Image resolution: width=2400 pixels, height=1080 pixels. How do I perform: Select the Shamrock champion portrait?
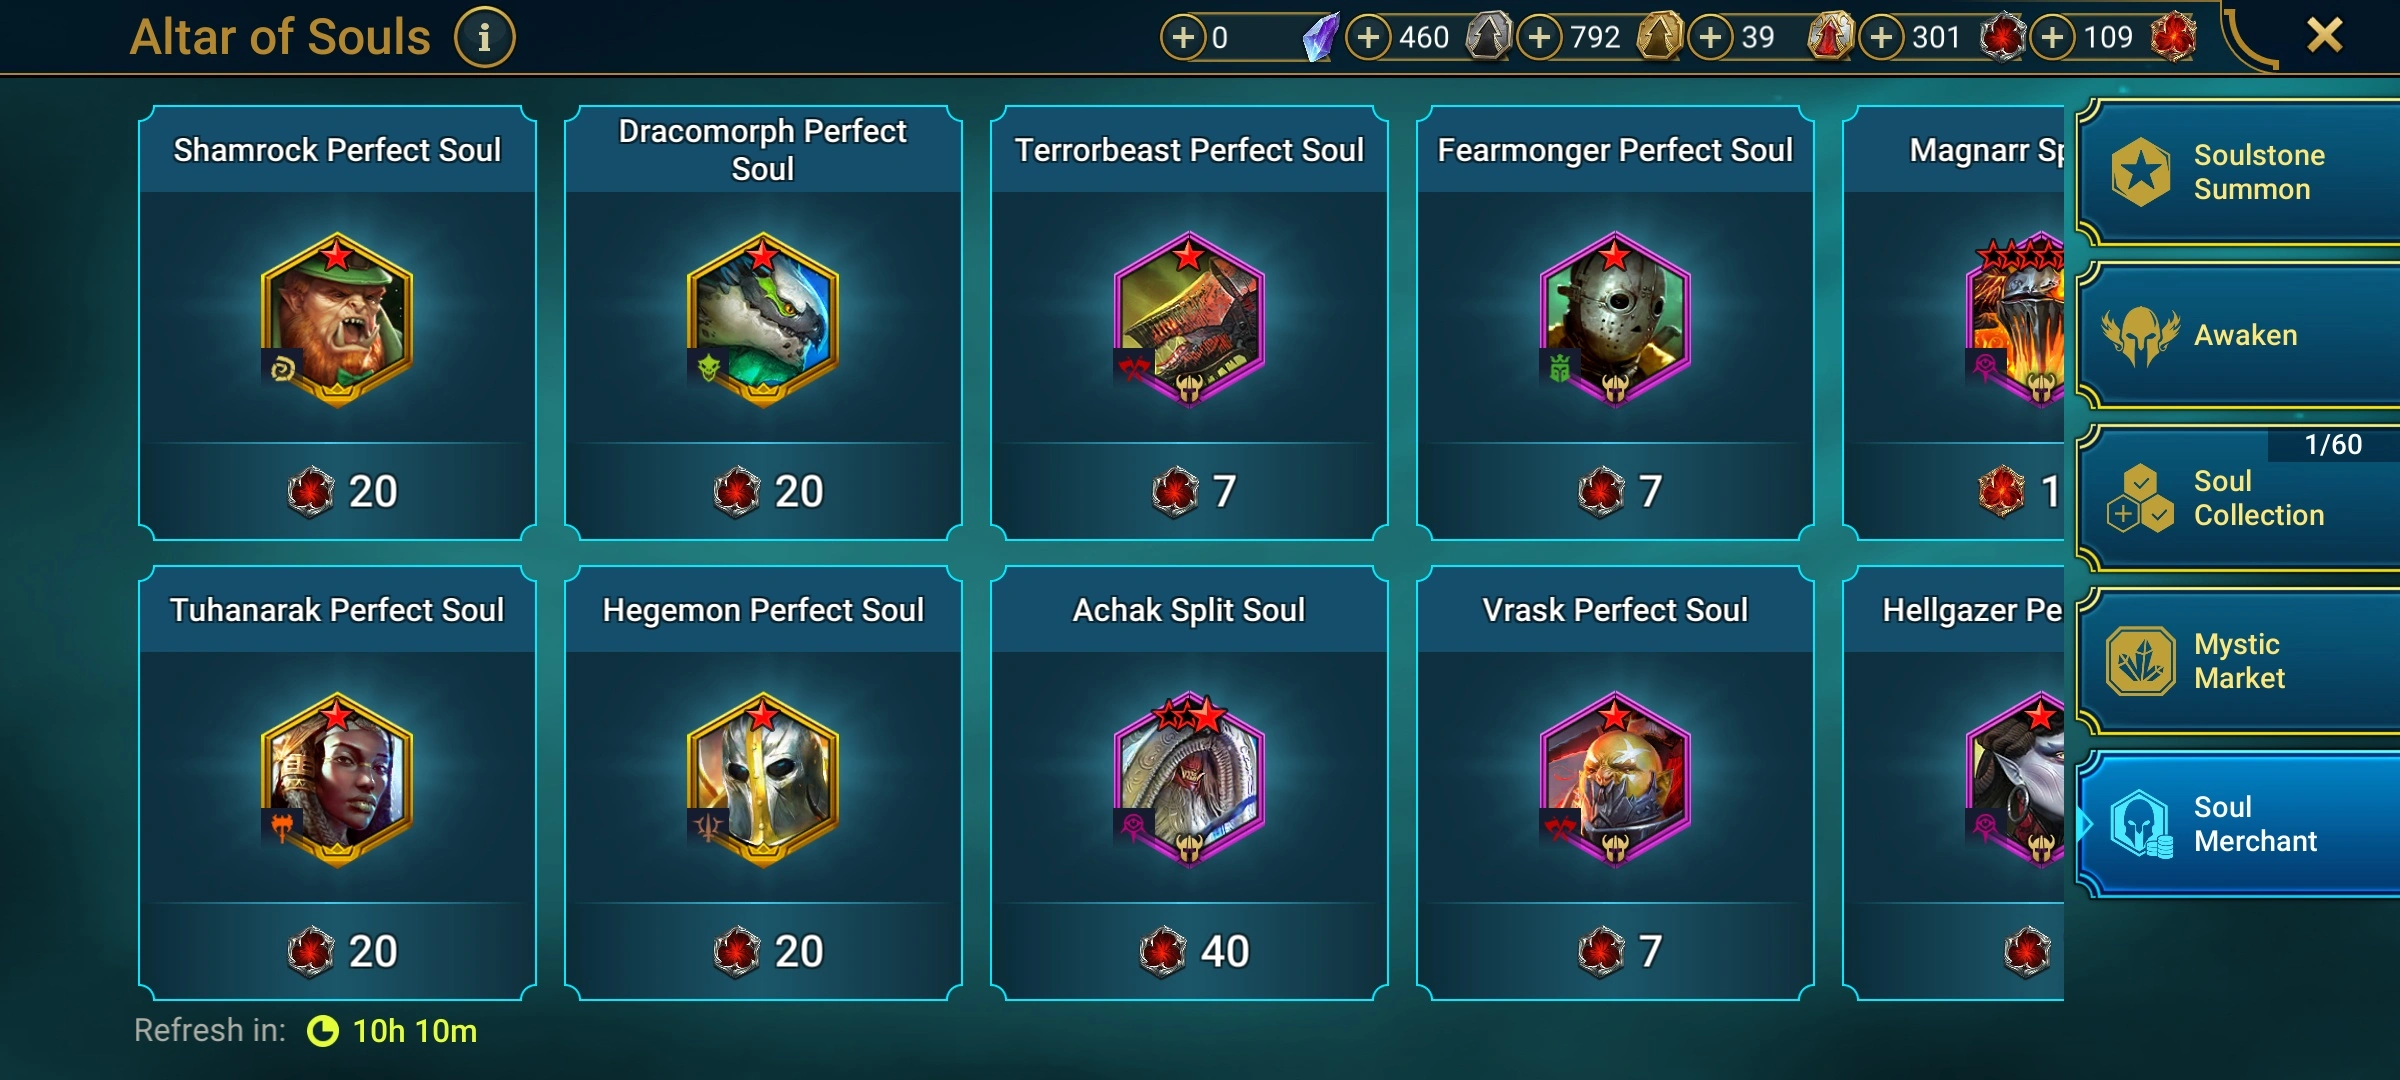(337, 320)
